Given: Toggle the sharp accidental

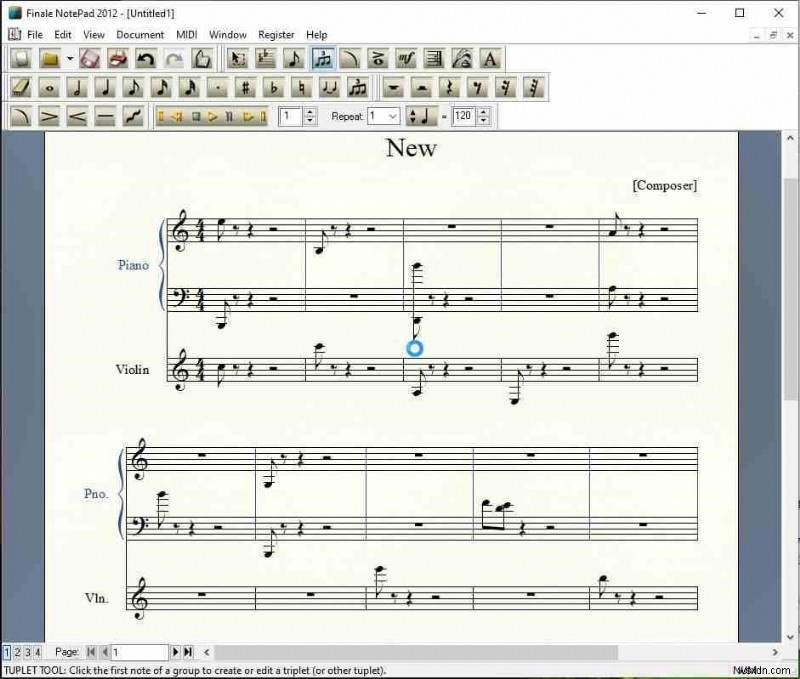Looking at the screenshot, I should coord(245,87).
